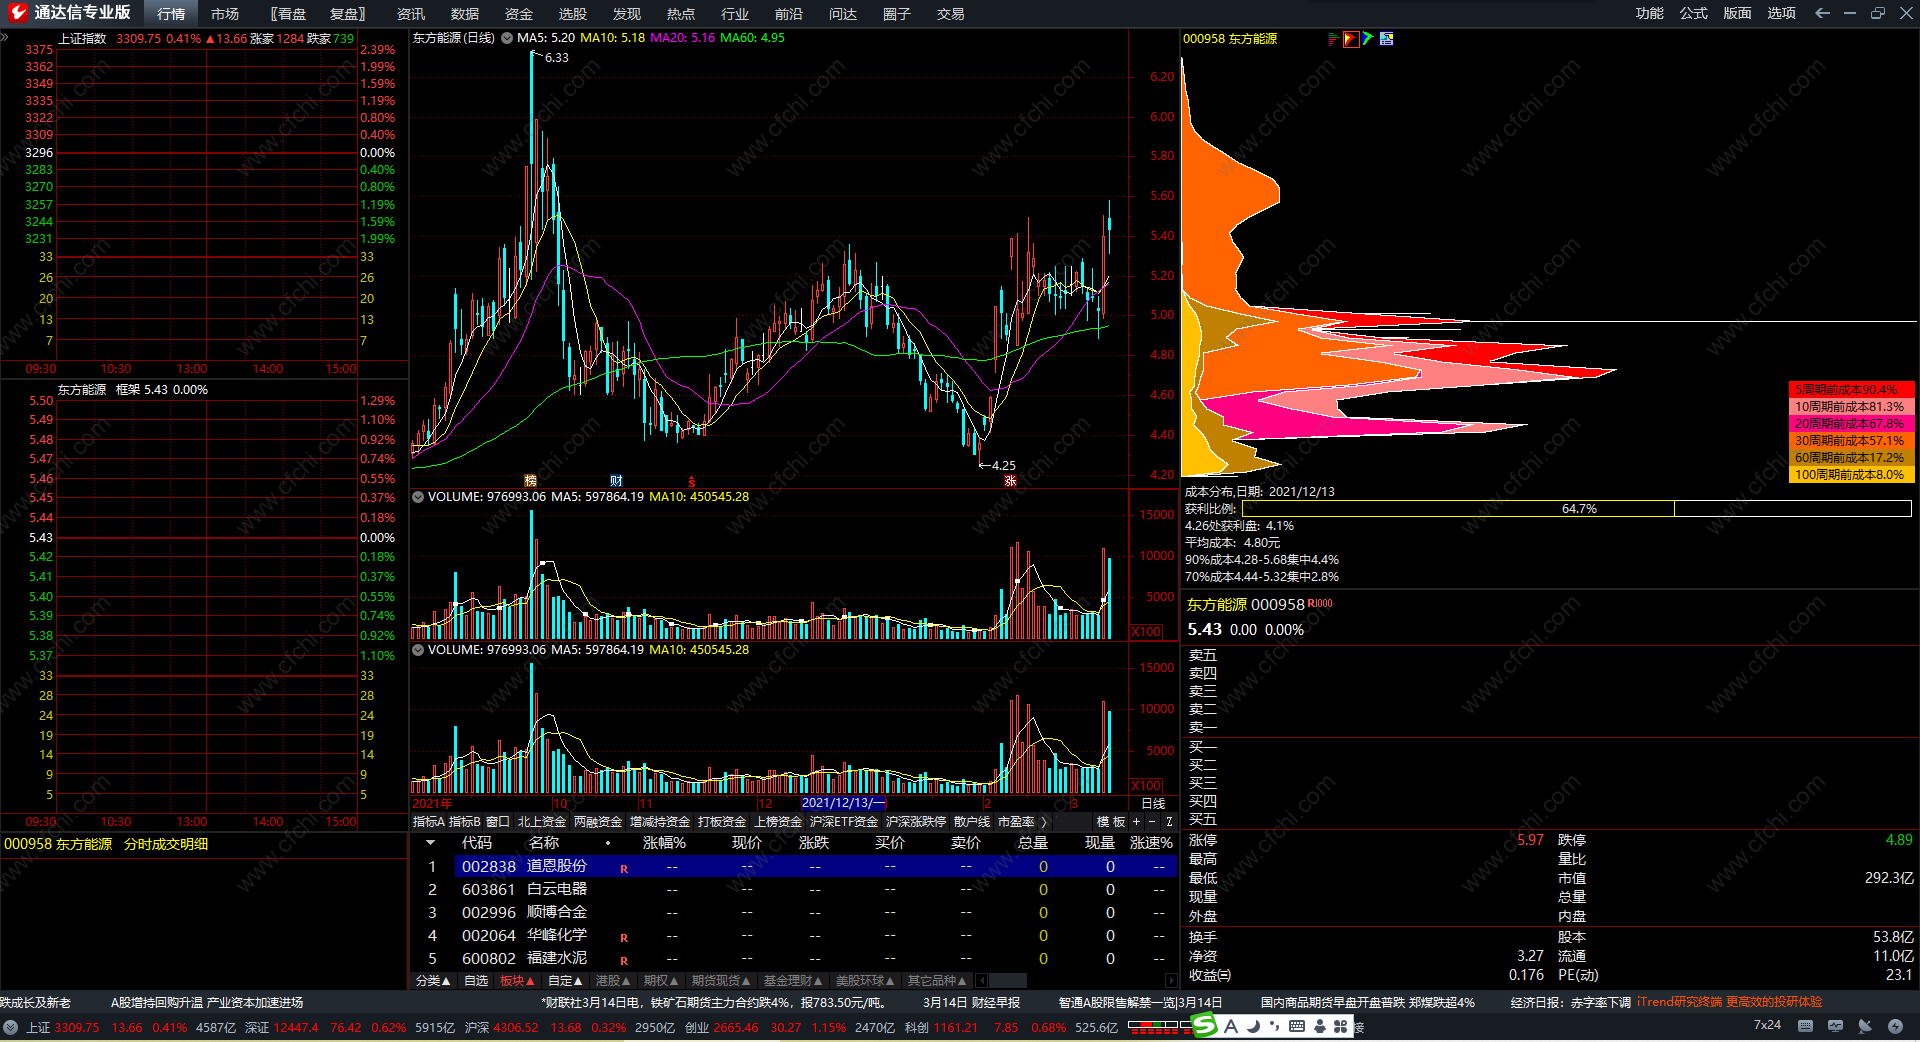Select the red-boxed cost distribution chart icon
This screenshot has width=1920, height=1042.
(1351, 39)
